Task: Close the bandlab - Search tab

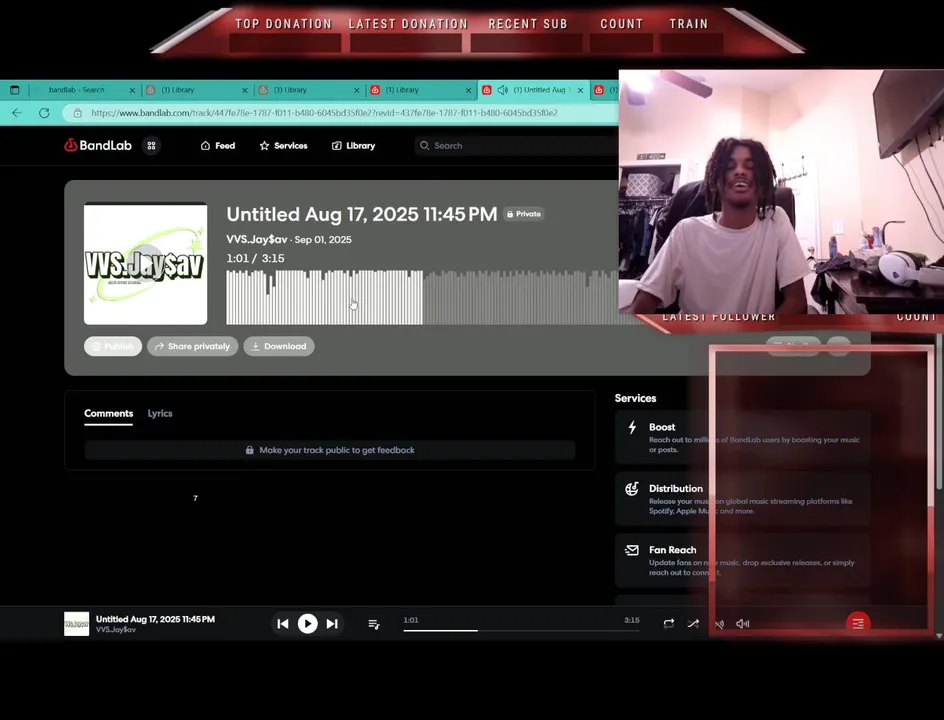Action: (132, 90)
